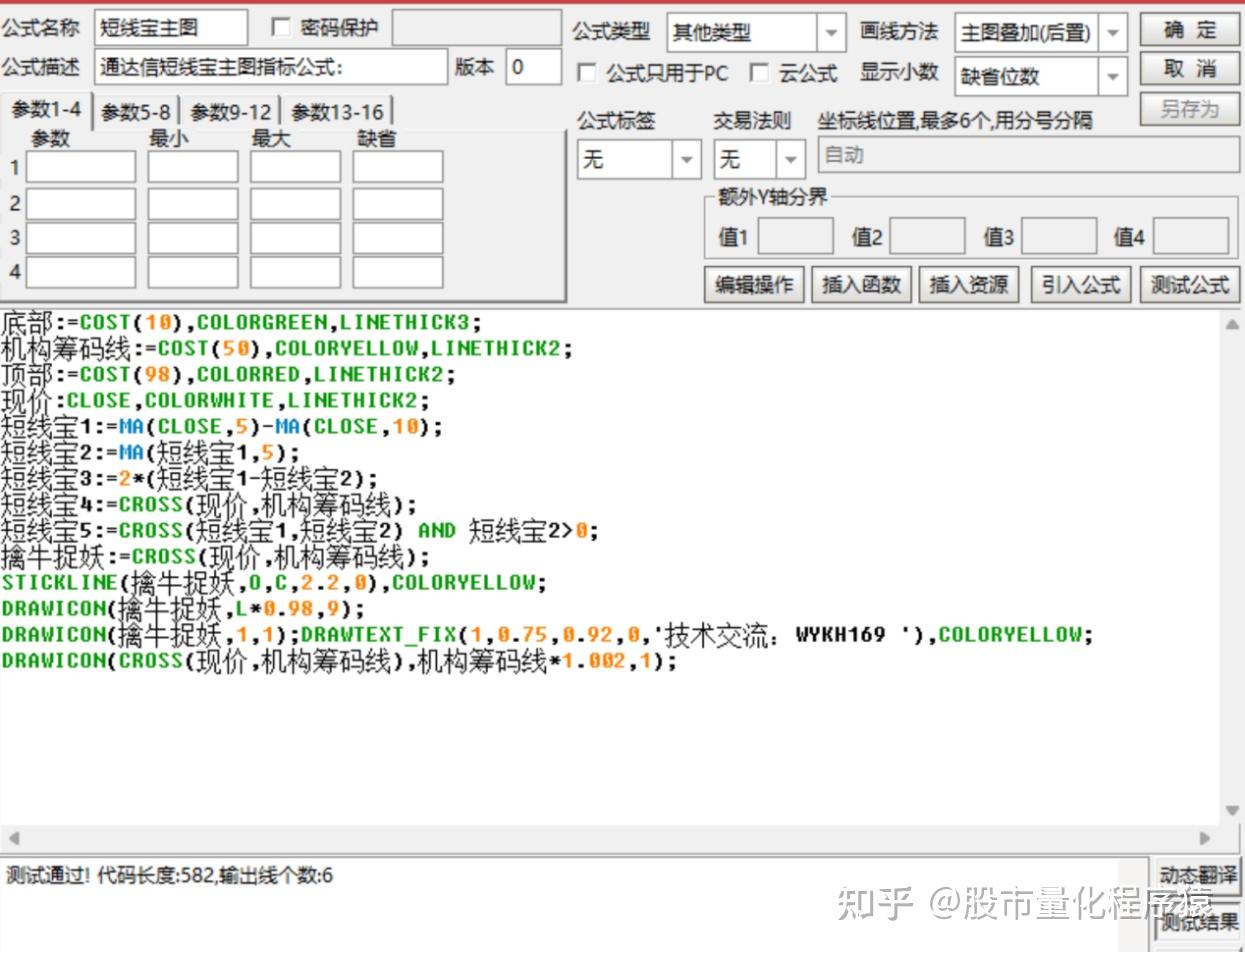Open the 编辑操作 edit operations button

(x=754, y=285)
